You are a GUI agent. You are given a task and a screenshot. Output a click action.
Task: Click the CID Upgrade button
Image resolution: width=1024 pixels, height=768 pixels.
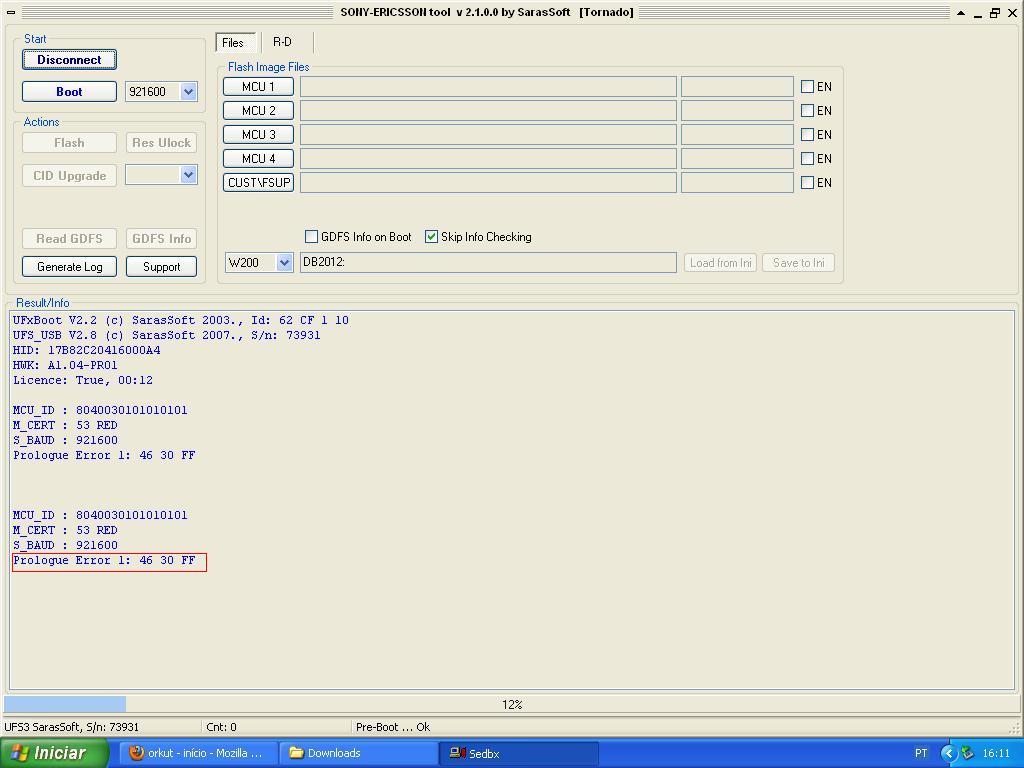(69, 176)
